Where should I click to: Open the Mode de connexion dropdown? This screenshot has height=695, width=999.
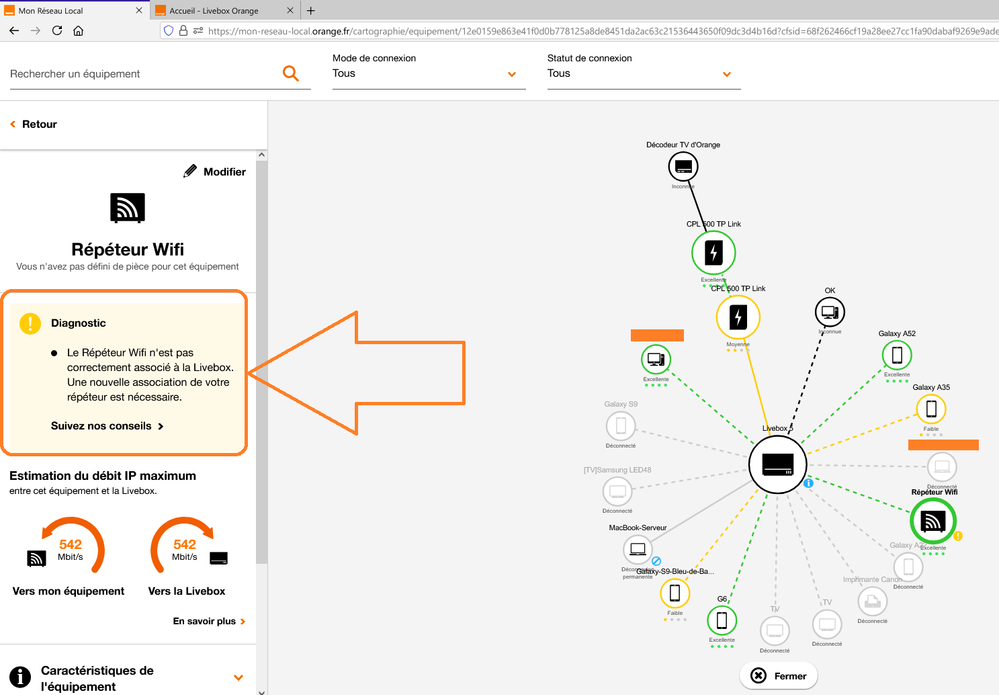coord(428,74)
